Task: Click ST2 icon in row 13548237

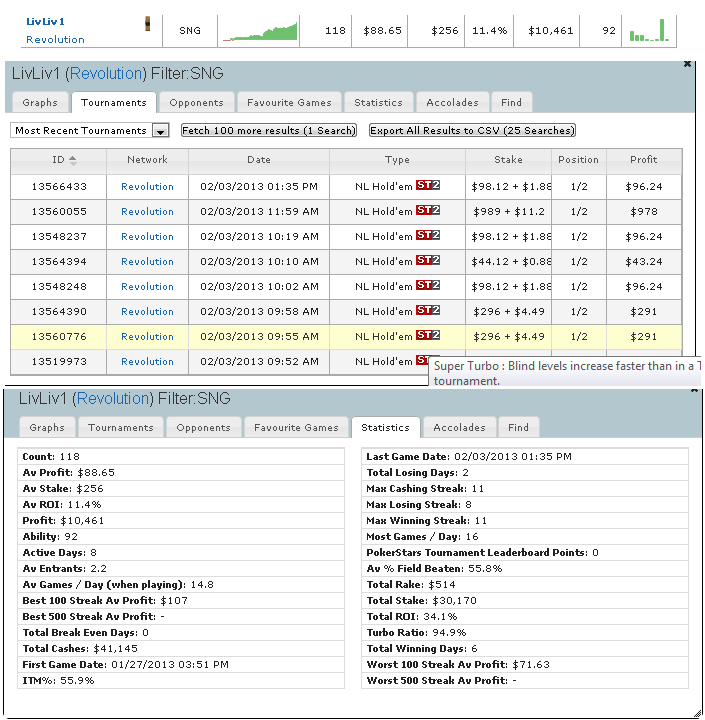Action: point(428,235)
